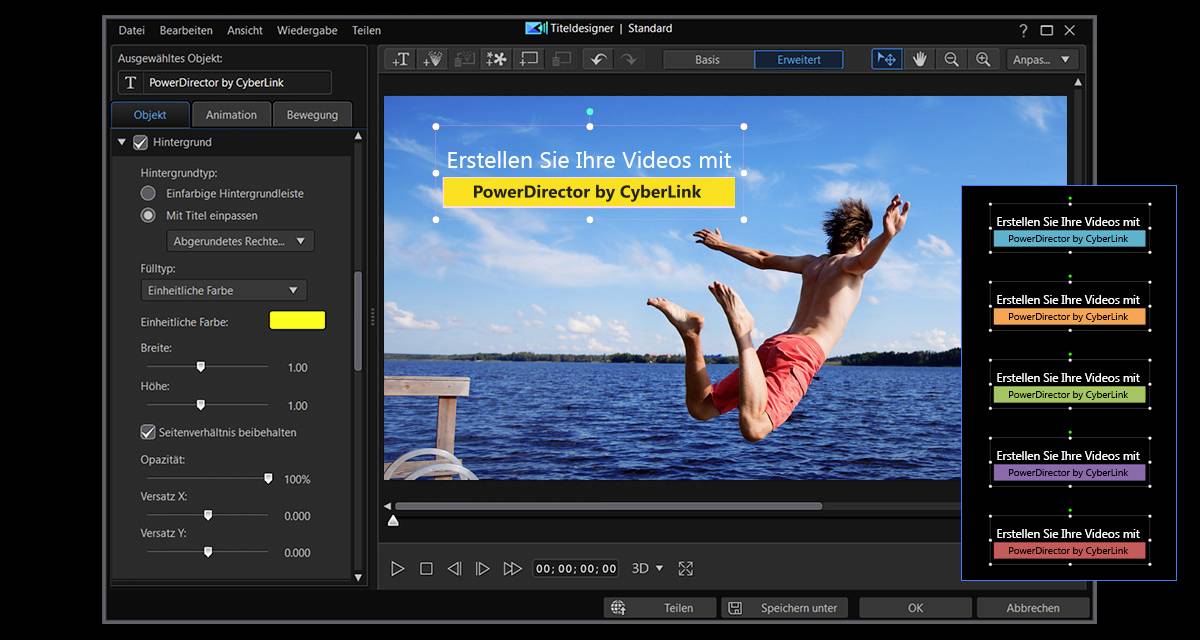Click the yellow Einheitliche Farbe swatch
This screenshot has height=640, width=1200.
(x=296, y=320)
